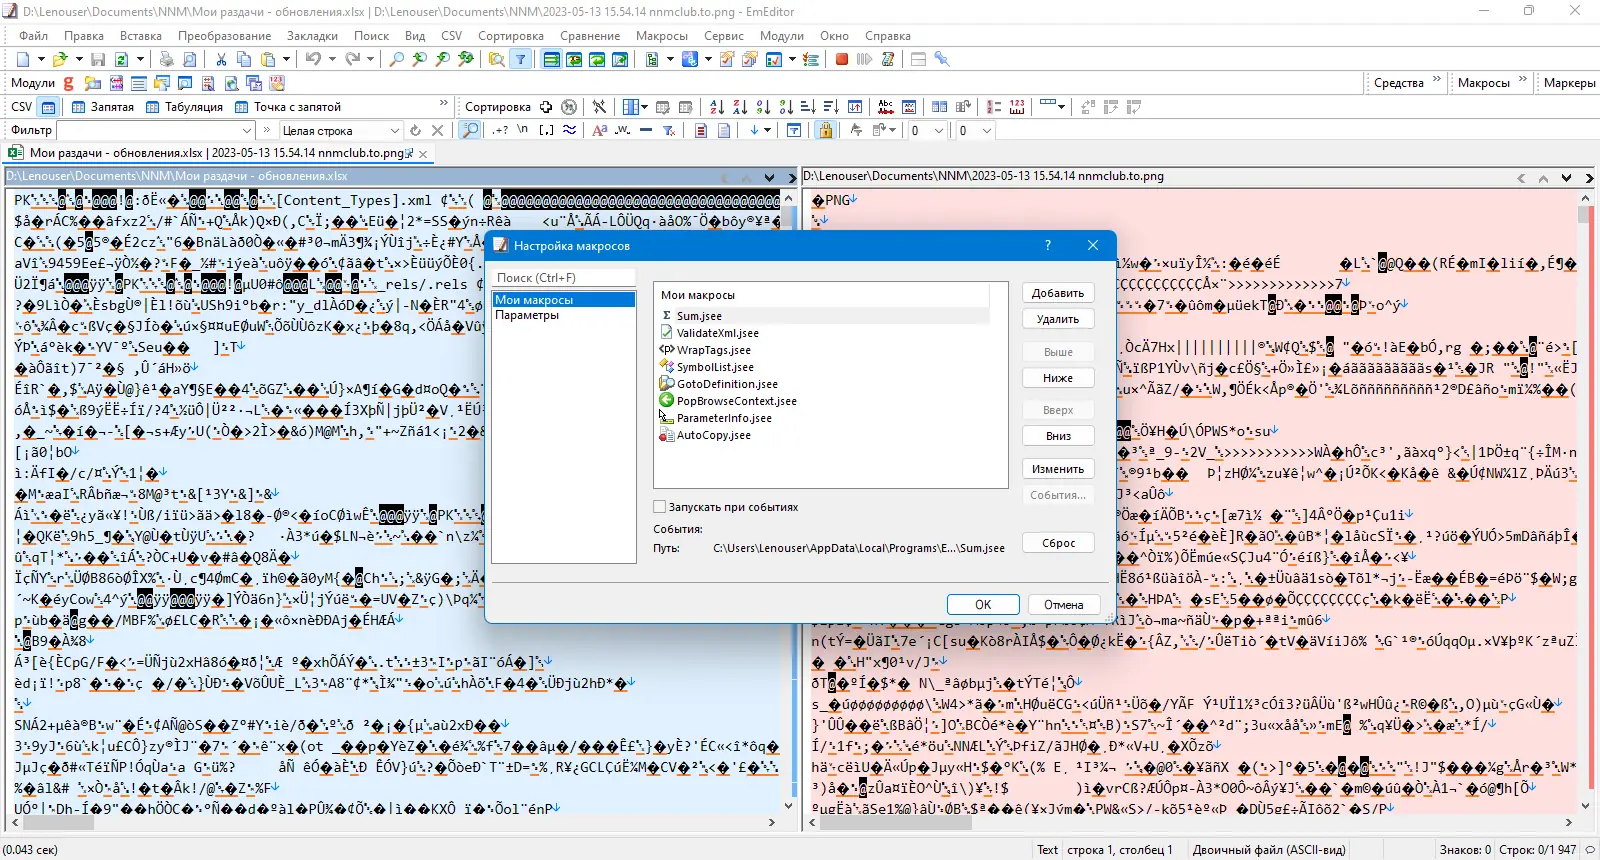Toggle the padlock icon in filter bar
Screen dimensions: 1600x860
tap(825, 131)
